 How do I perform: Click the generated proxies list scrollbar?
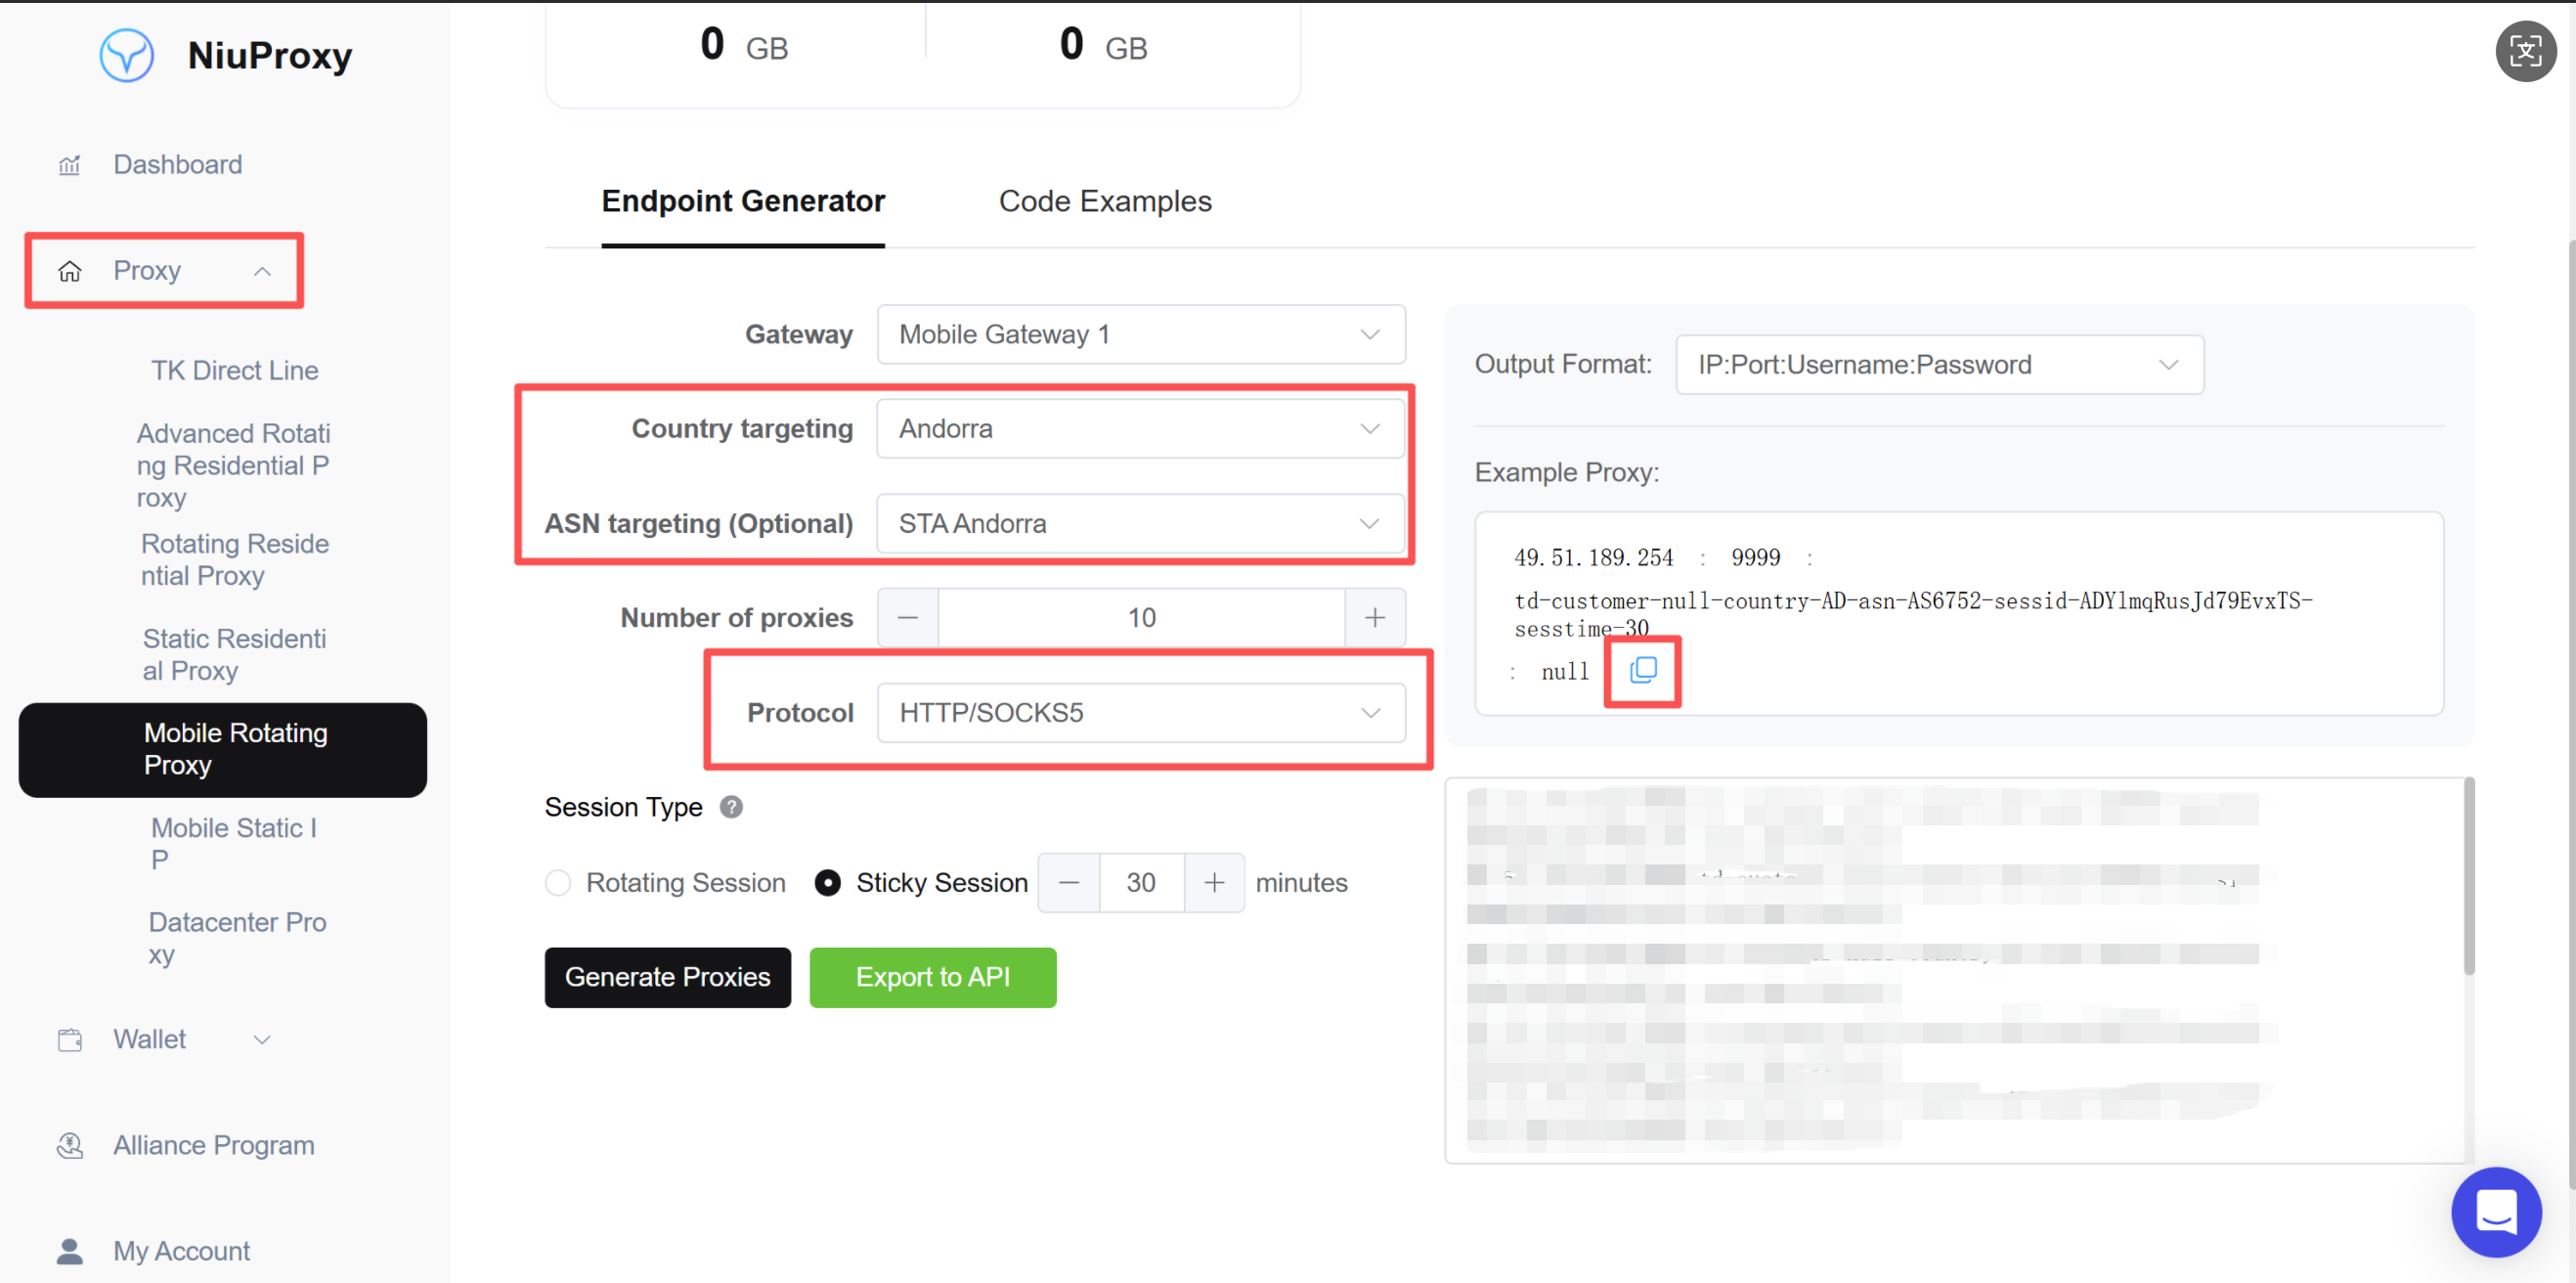pyautogui.click(x=2468, y=877)
